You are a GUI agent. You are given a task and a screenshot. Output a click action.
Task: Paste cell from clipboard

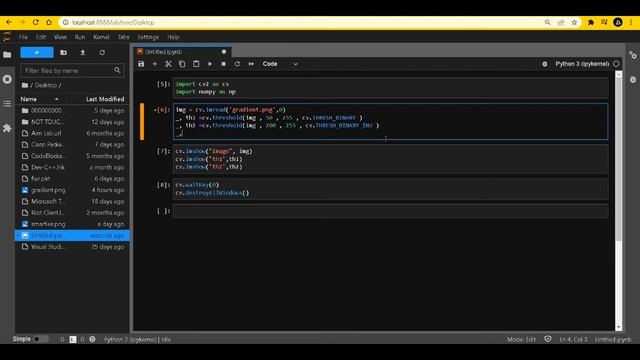[x=196, y=64]
